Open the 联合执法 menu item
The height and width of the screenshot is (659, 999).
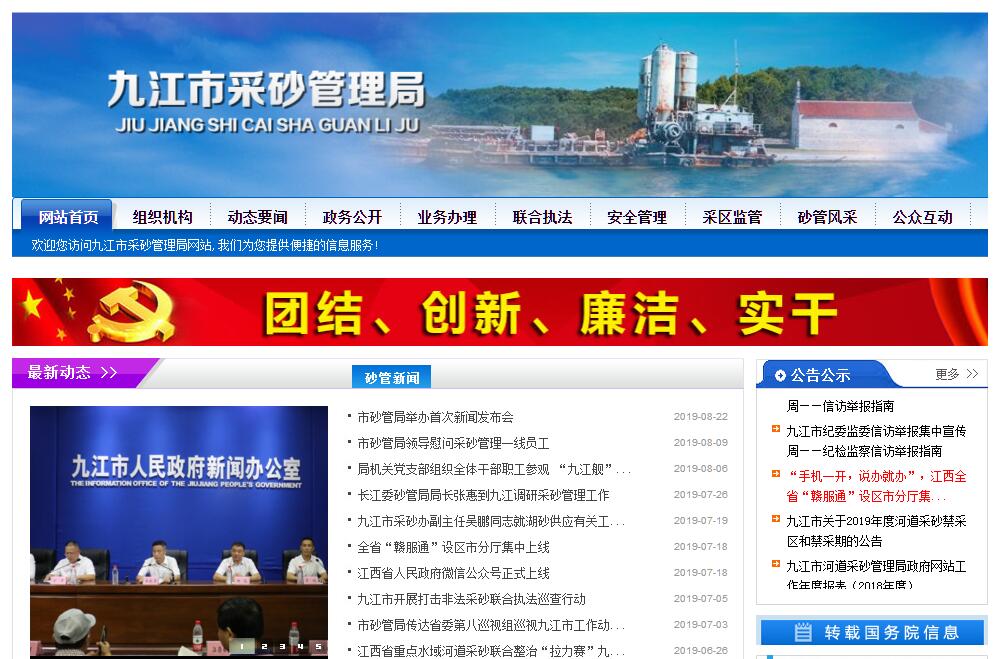point(542,217)
